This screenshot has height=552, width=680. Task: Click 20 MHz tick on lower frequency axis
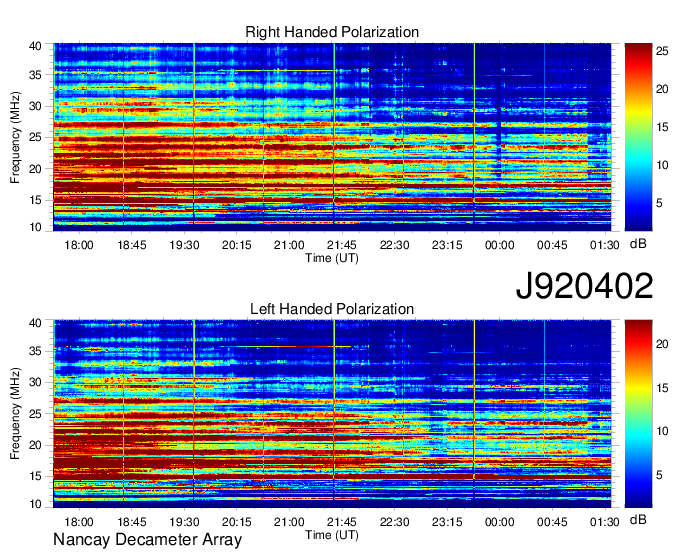click(x=35, y=445)
